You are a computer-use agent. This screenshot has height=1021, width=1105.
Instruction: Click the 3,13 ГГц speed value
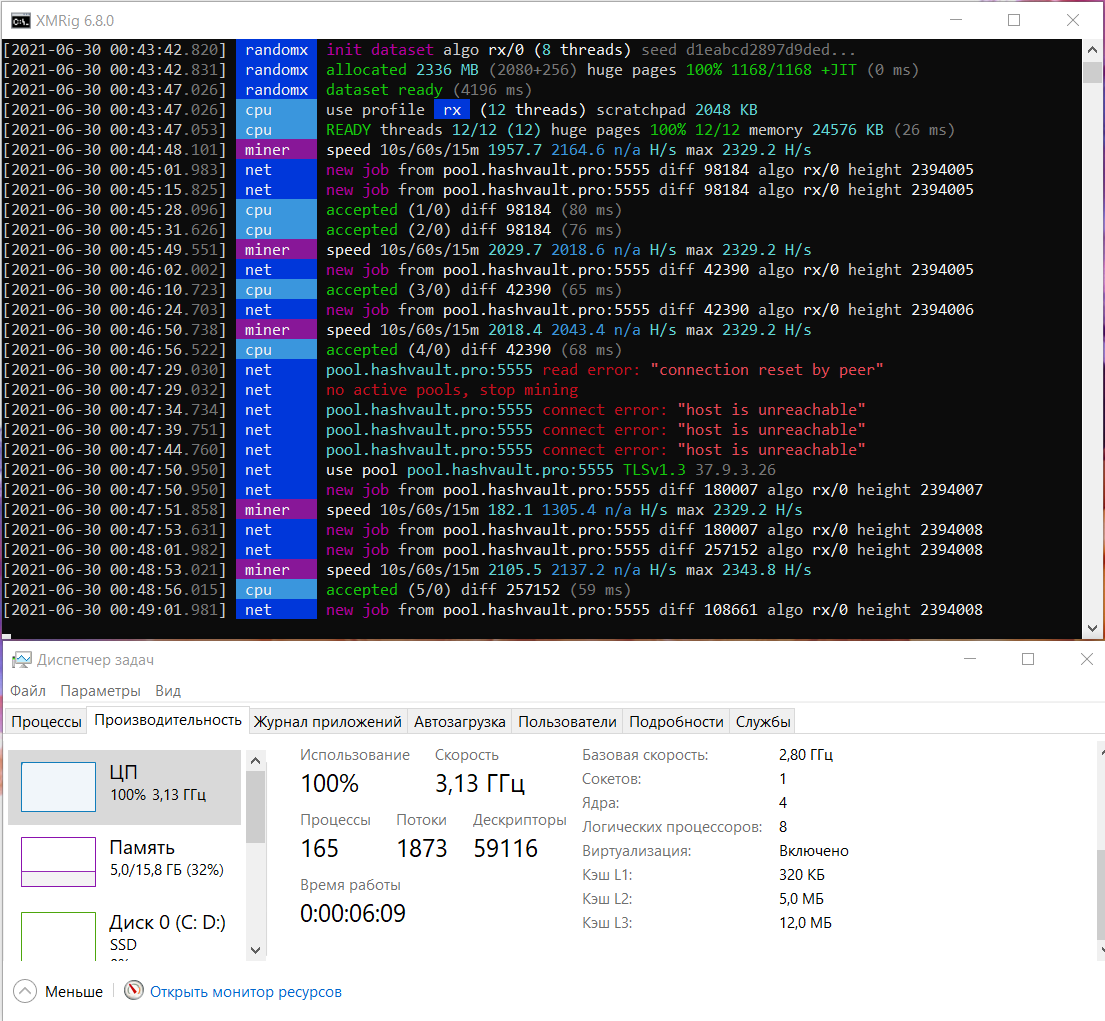point(479,783)
